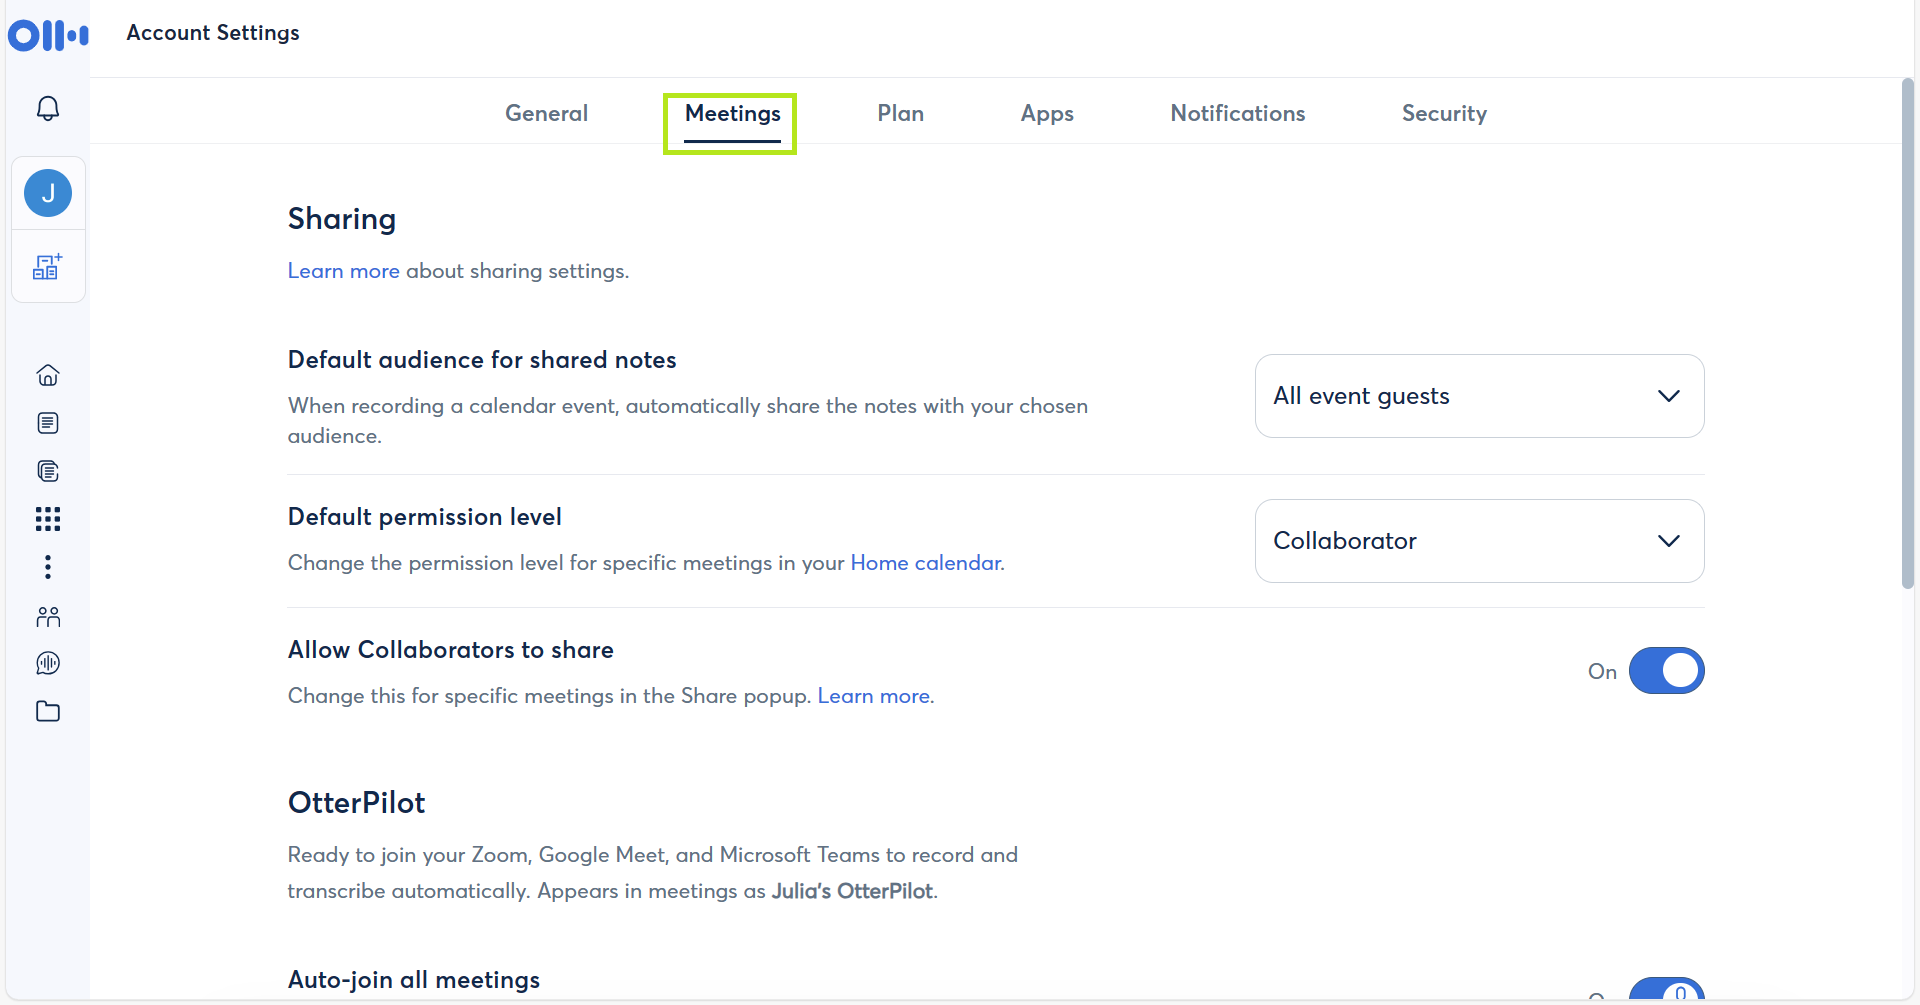
Task: Open the people/groups icon in sidebar
Action: pos(48,616)
